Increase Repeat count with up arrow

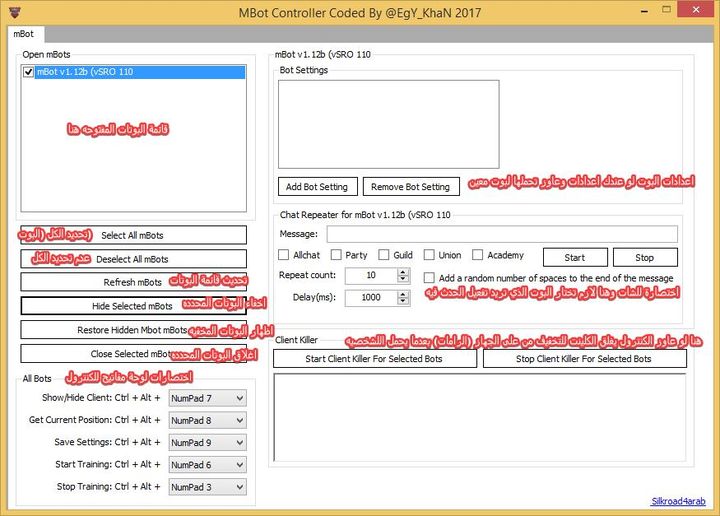click(x=403, y=272)
